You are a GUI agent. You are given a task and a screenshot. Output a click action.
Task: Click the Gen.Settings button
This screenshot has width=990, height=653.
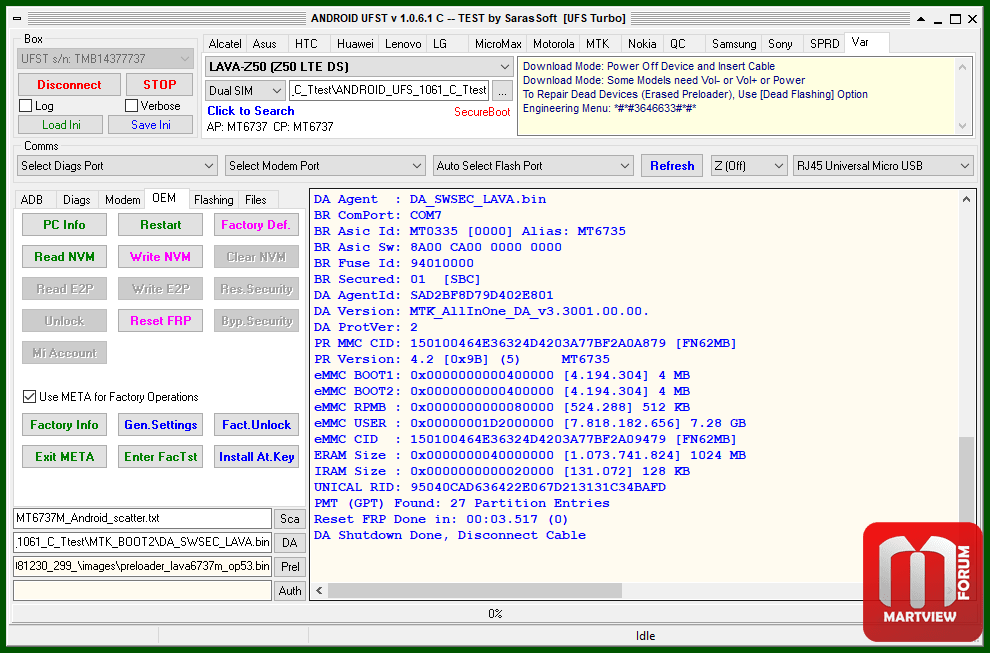160,425
